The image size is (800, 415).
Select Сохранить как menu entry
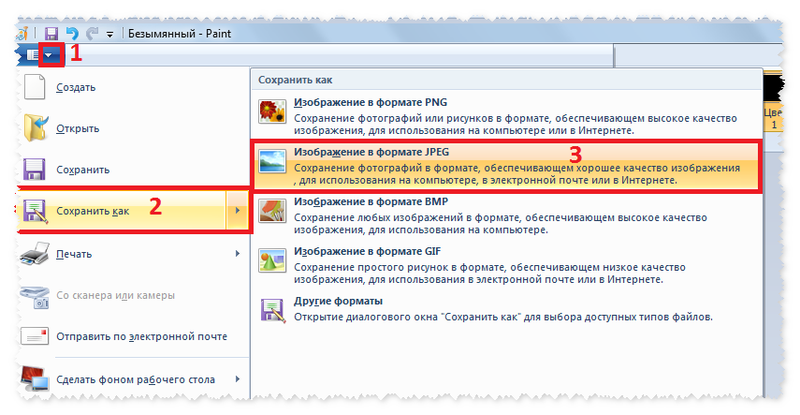pos(121,211)
